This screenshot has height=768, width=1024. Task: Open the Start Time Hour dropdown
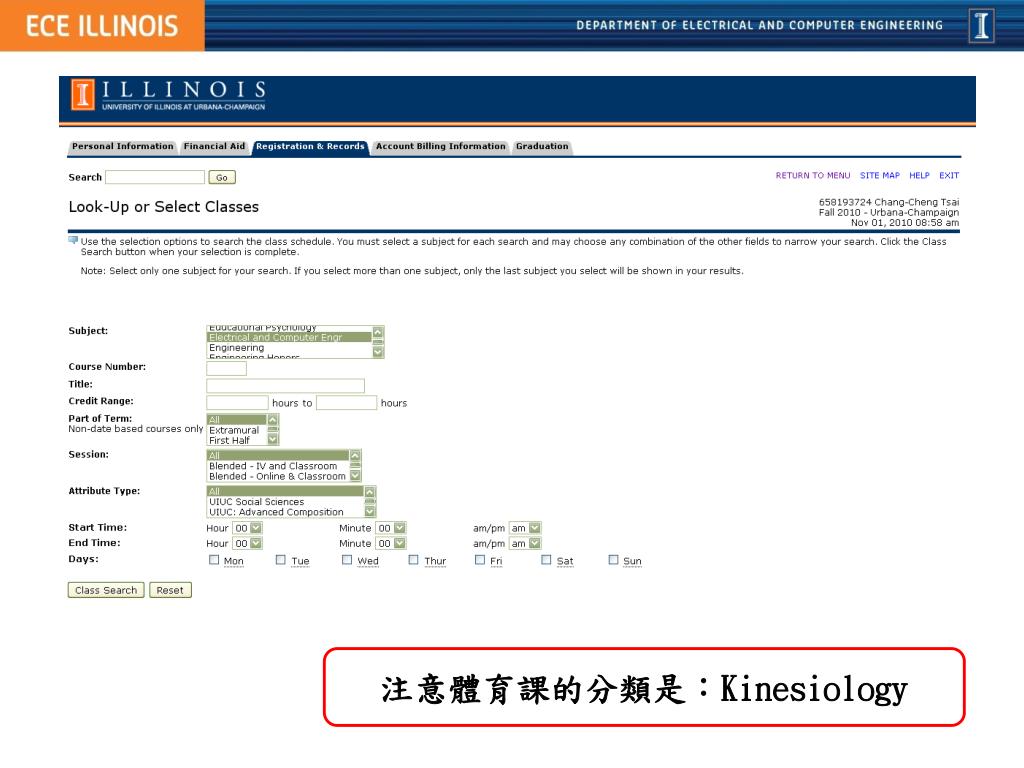tap(248, 528)
